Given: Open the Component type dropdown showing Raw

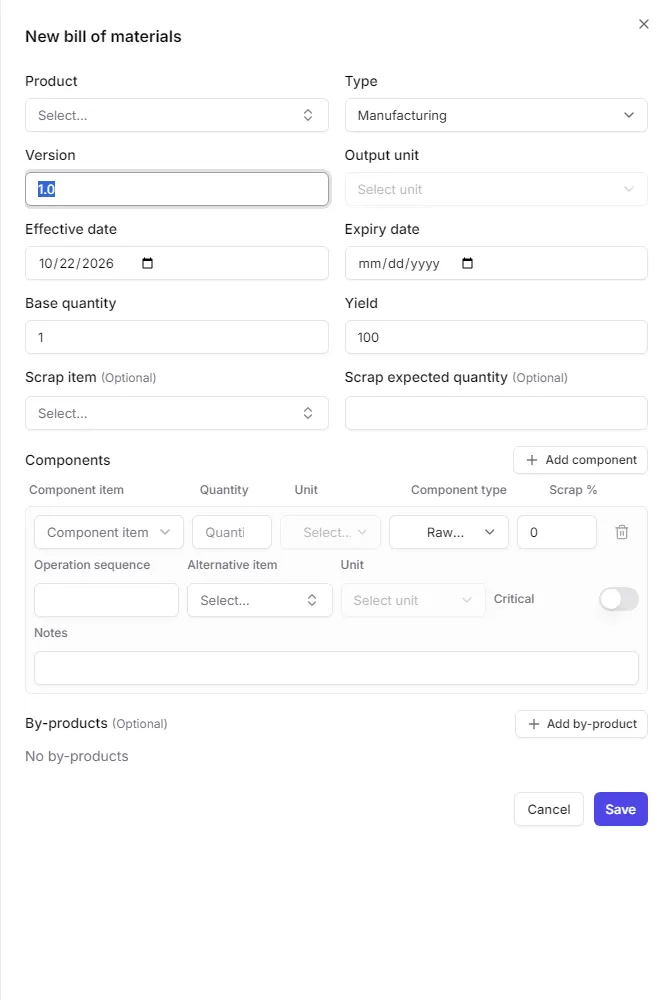Looking at the screenshot, I should point(449,533).
